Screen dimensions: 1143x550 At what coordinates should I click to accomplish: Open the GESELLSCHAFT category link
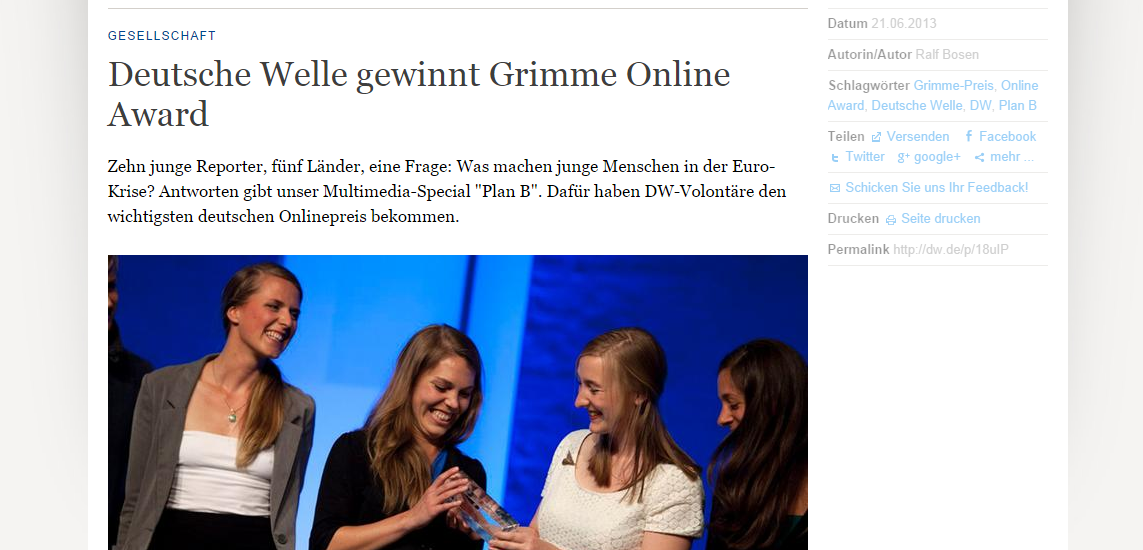(x=162, y=36)
